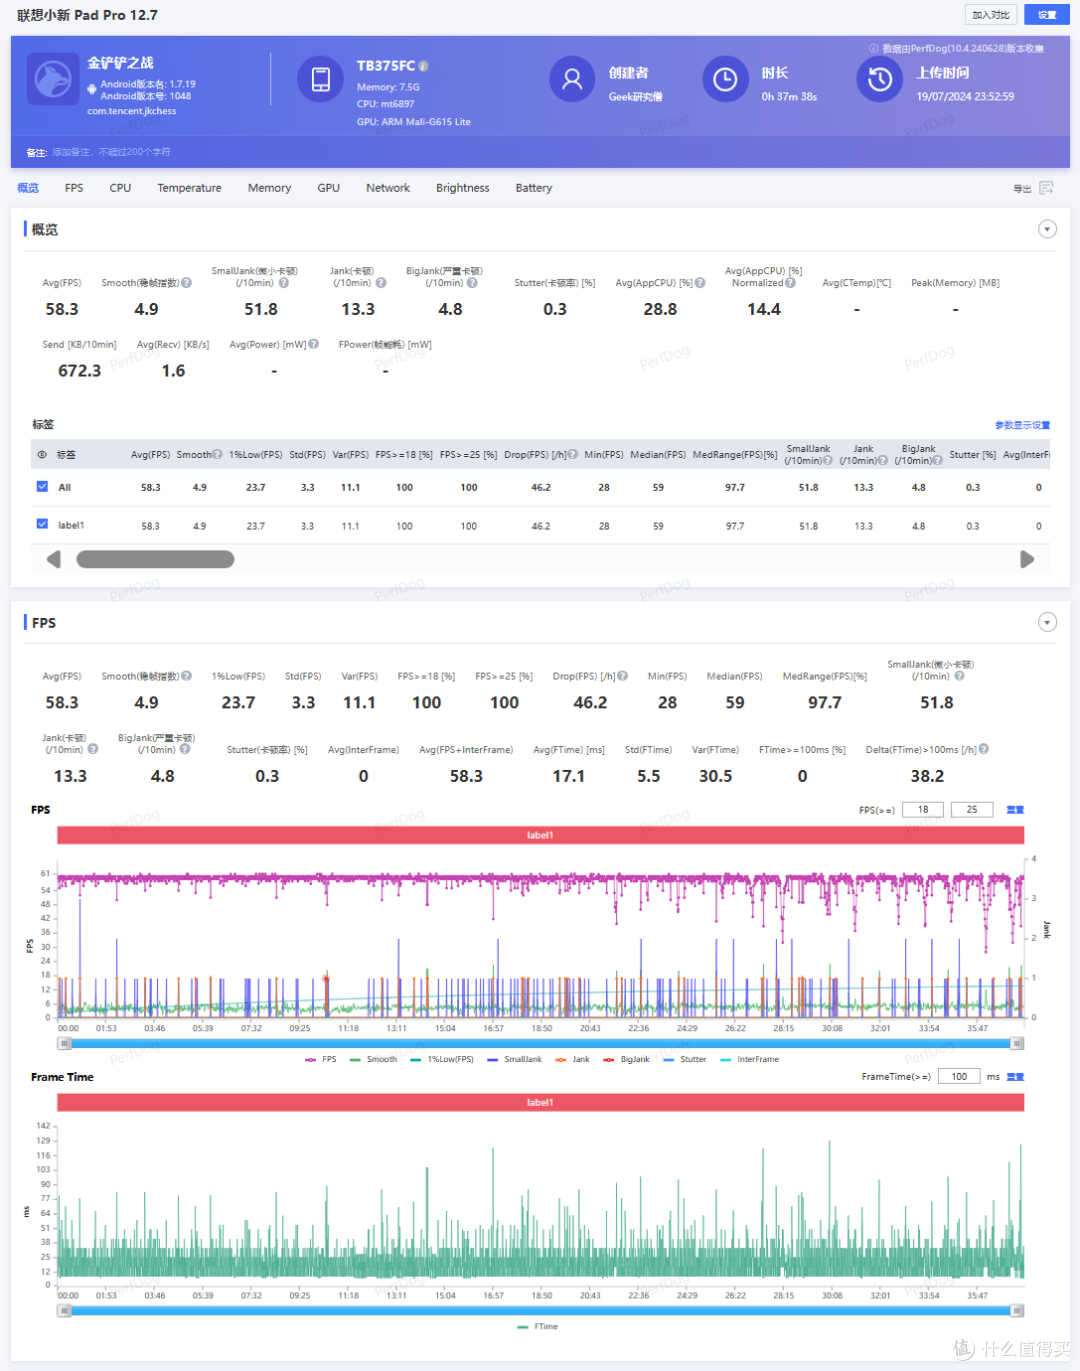Click the export icon beside 导出
The width and height of the screenshot is (1080, 1371).
click(x=1046, y=188)
